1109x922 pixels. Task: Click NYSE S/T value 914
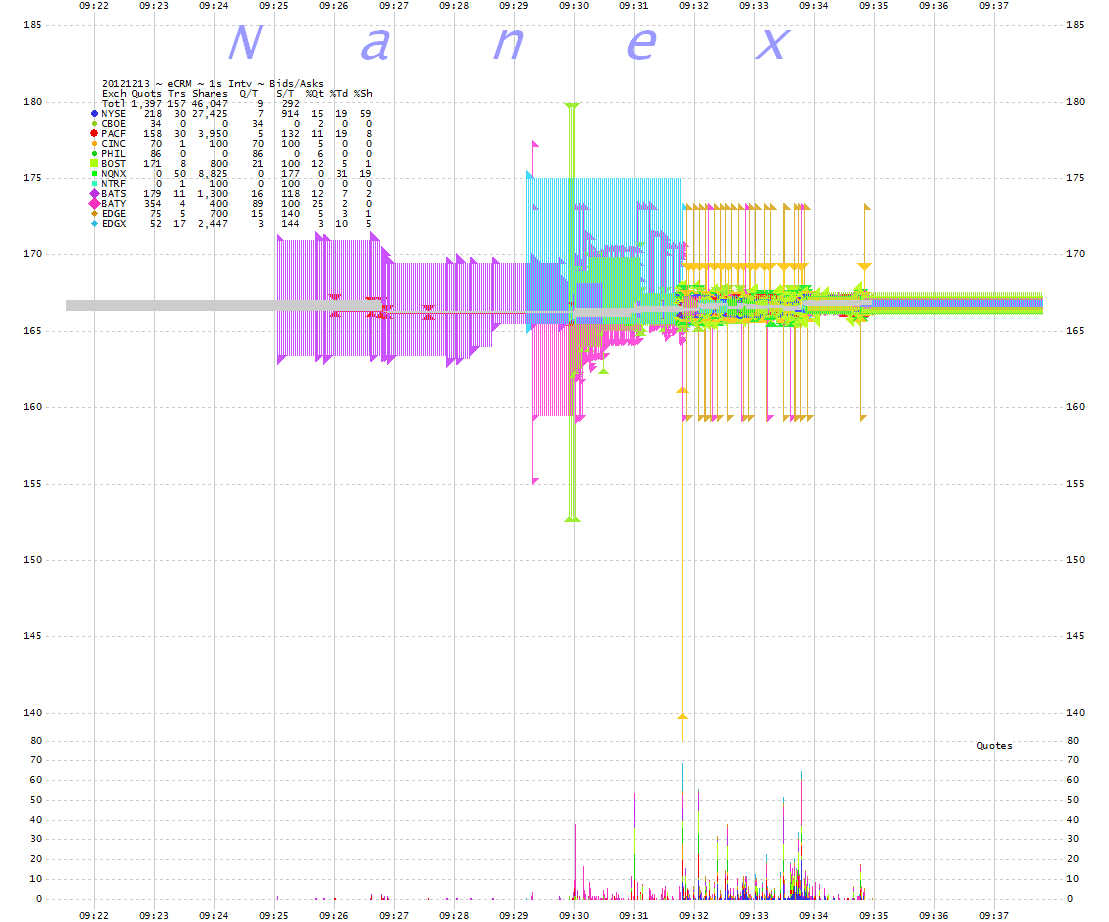291,114
